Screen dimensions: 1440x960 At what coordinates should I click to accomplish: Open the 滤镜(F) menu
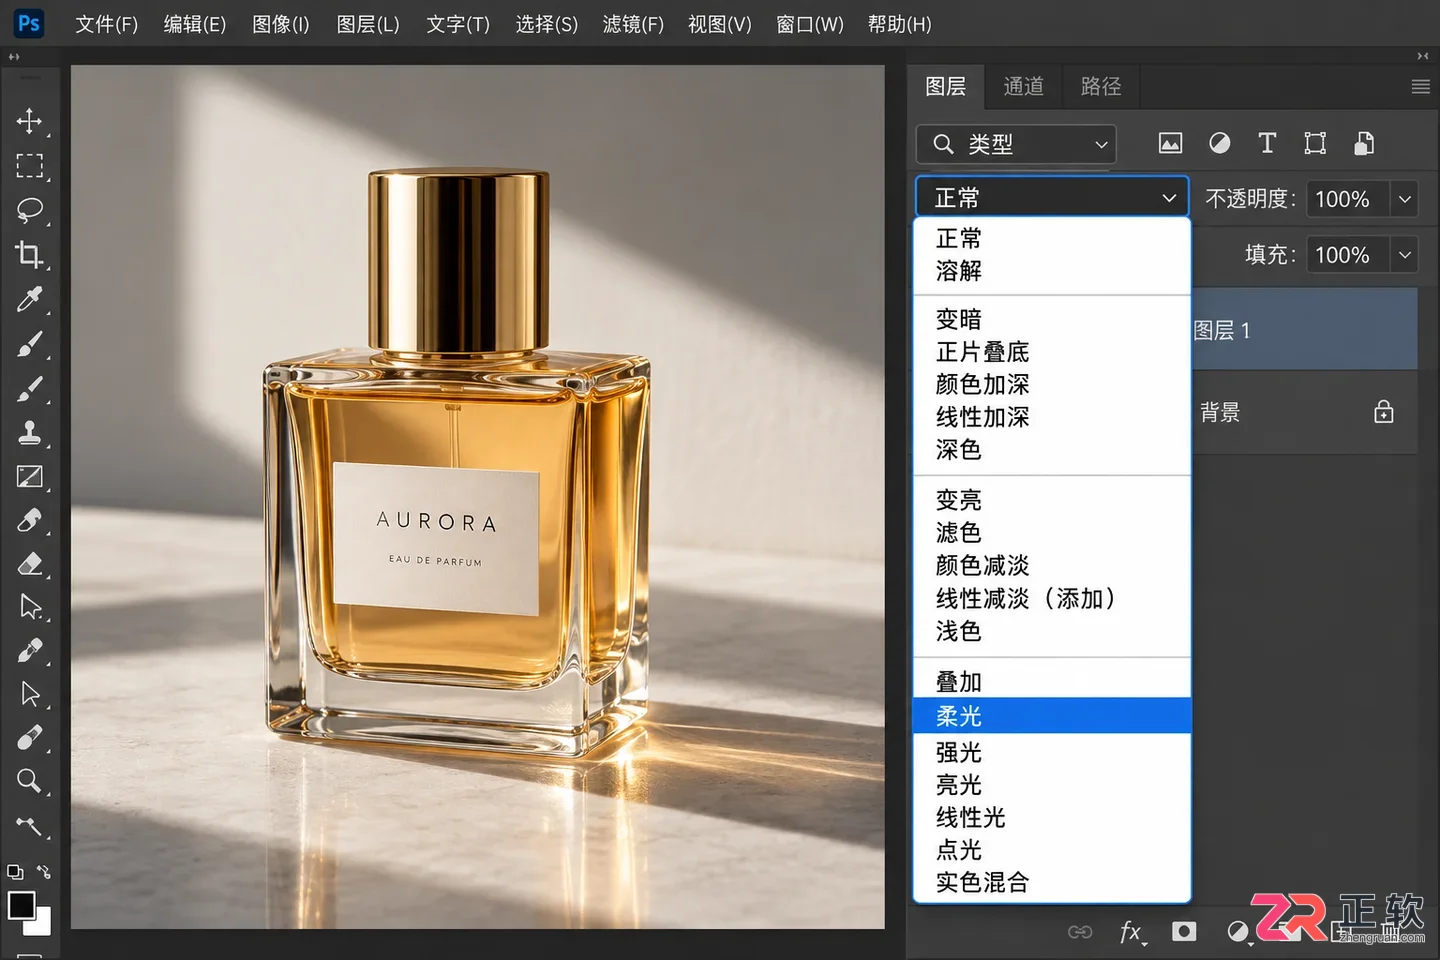tap(633, 24)
